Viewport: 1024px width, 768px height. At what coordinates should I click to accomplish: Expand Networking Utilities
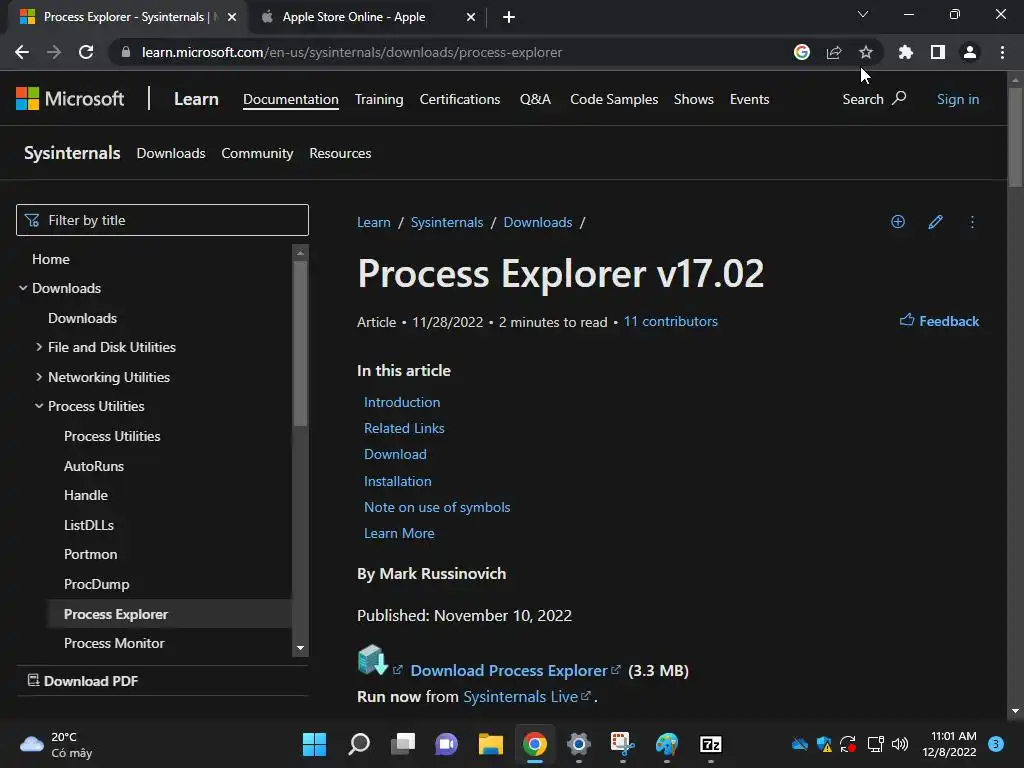pyautogui.click(x=39, y=377)
